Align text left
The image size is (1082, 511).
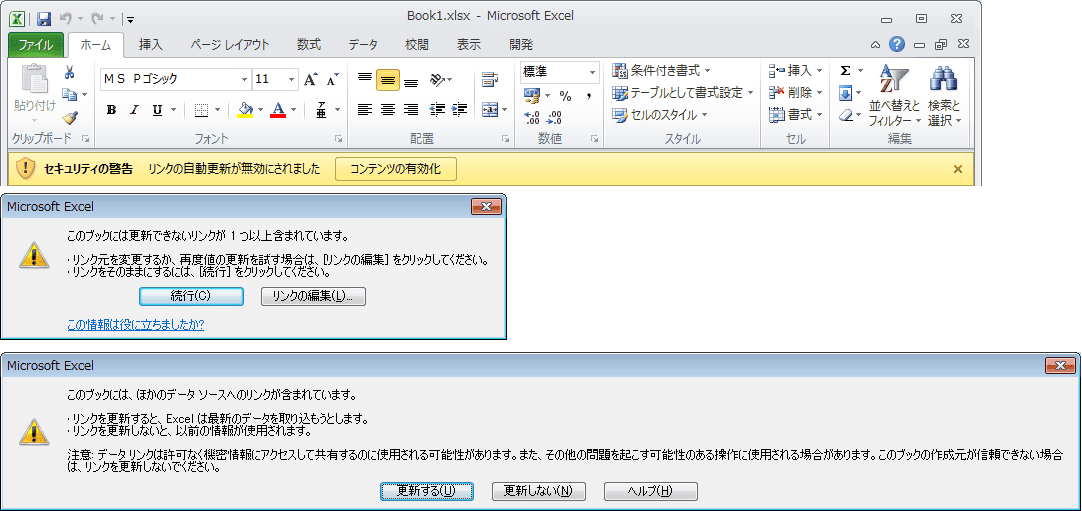point(365,110)
